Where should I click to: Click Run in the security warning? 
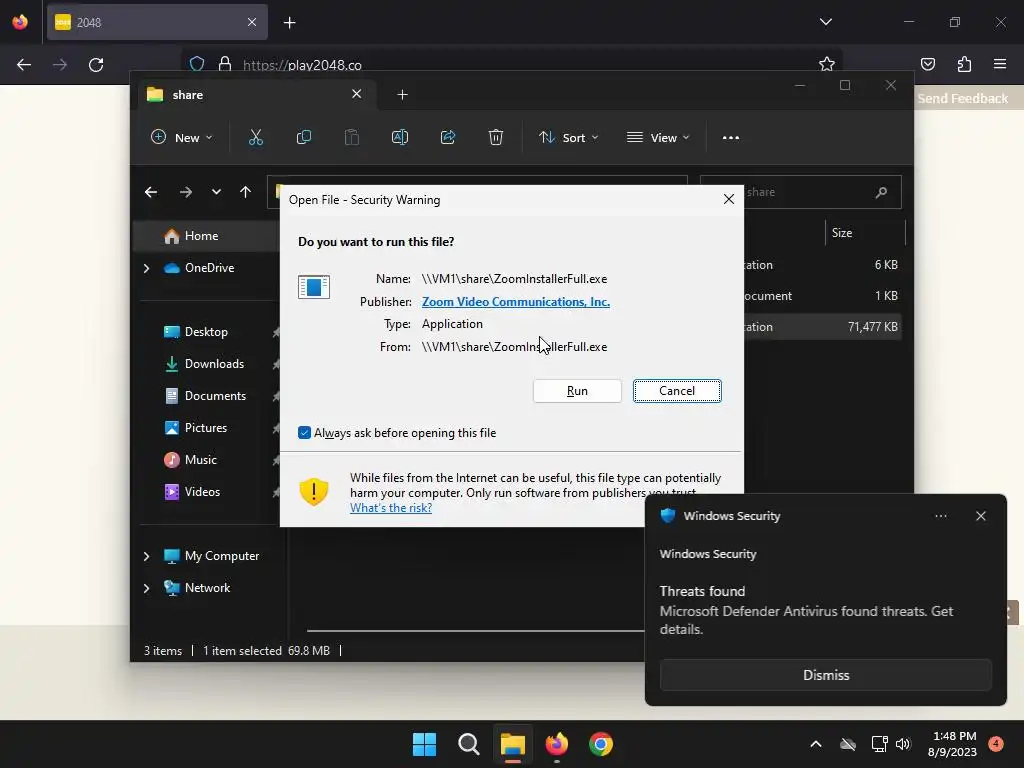[577, 391]
